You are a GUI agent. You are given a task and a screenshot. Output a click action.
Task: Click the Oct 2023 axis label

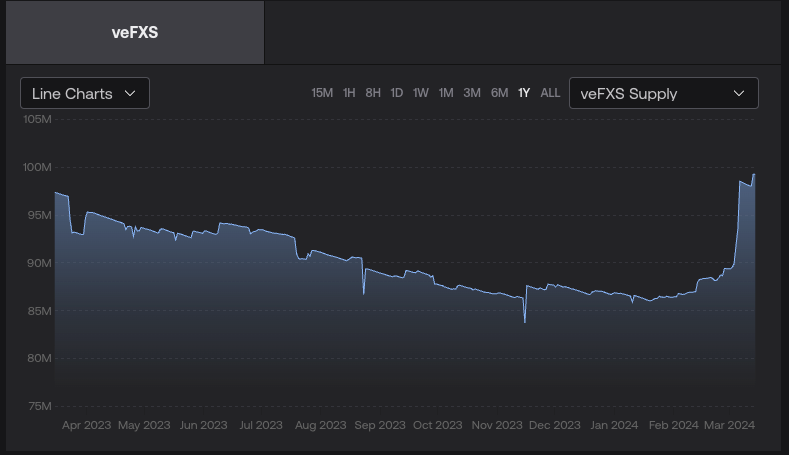coord(438,425)
